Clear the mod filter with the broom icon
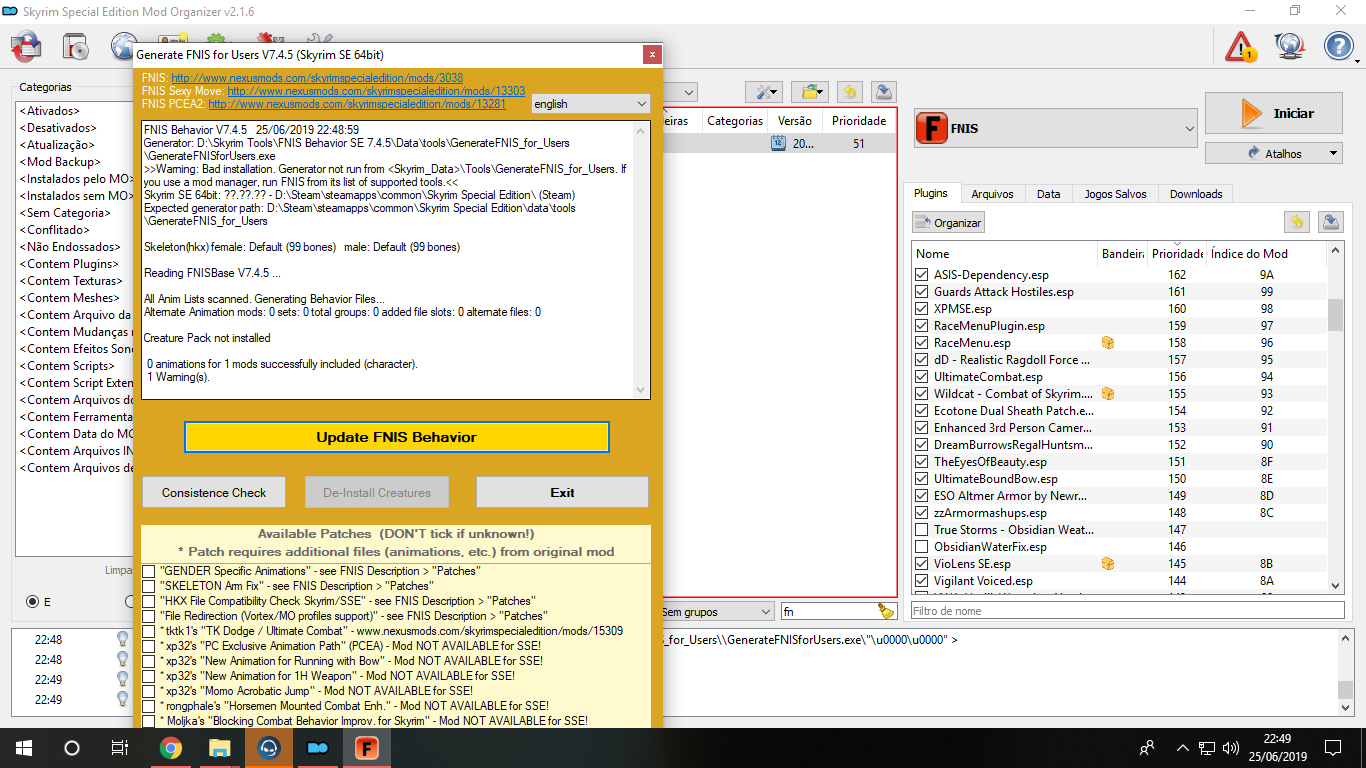The width and height of the screenshot is (1366, 768). (886, 611)
